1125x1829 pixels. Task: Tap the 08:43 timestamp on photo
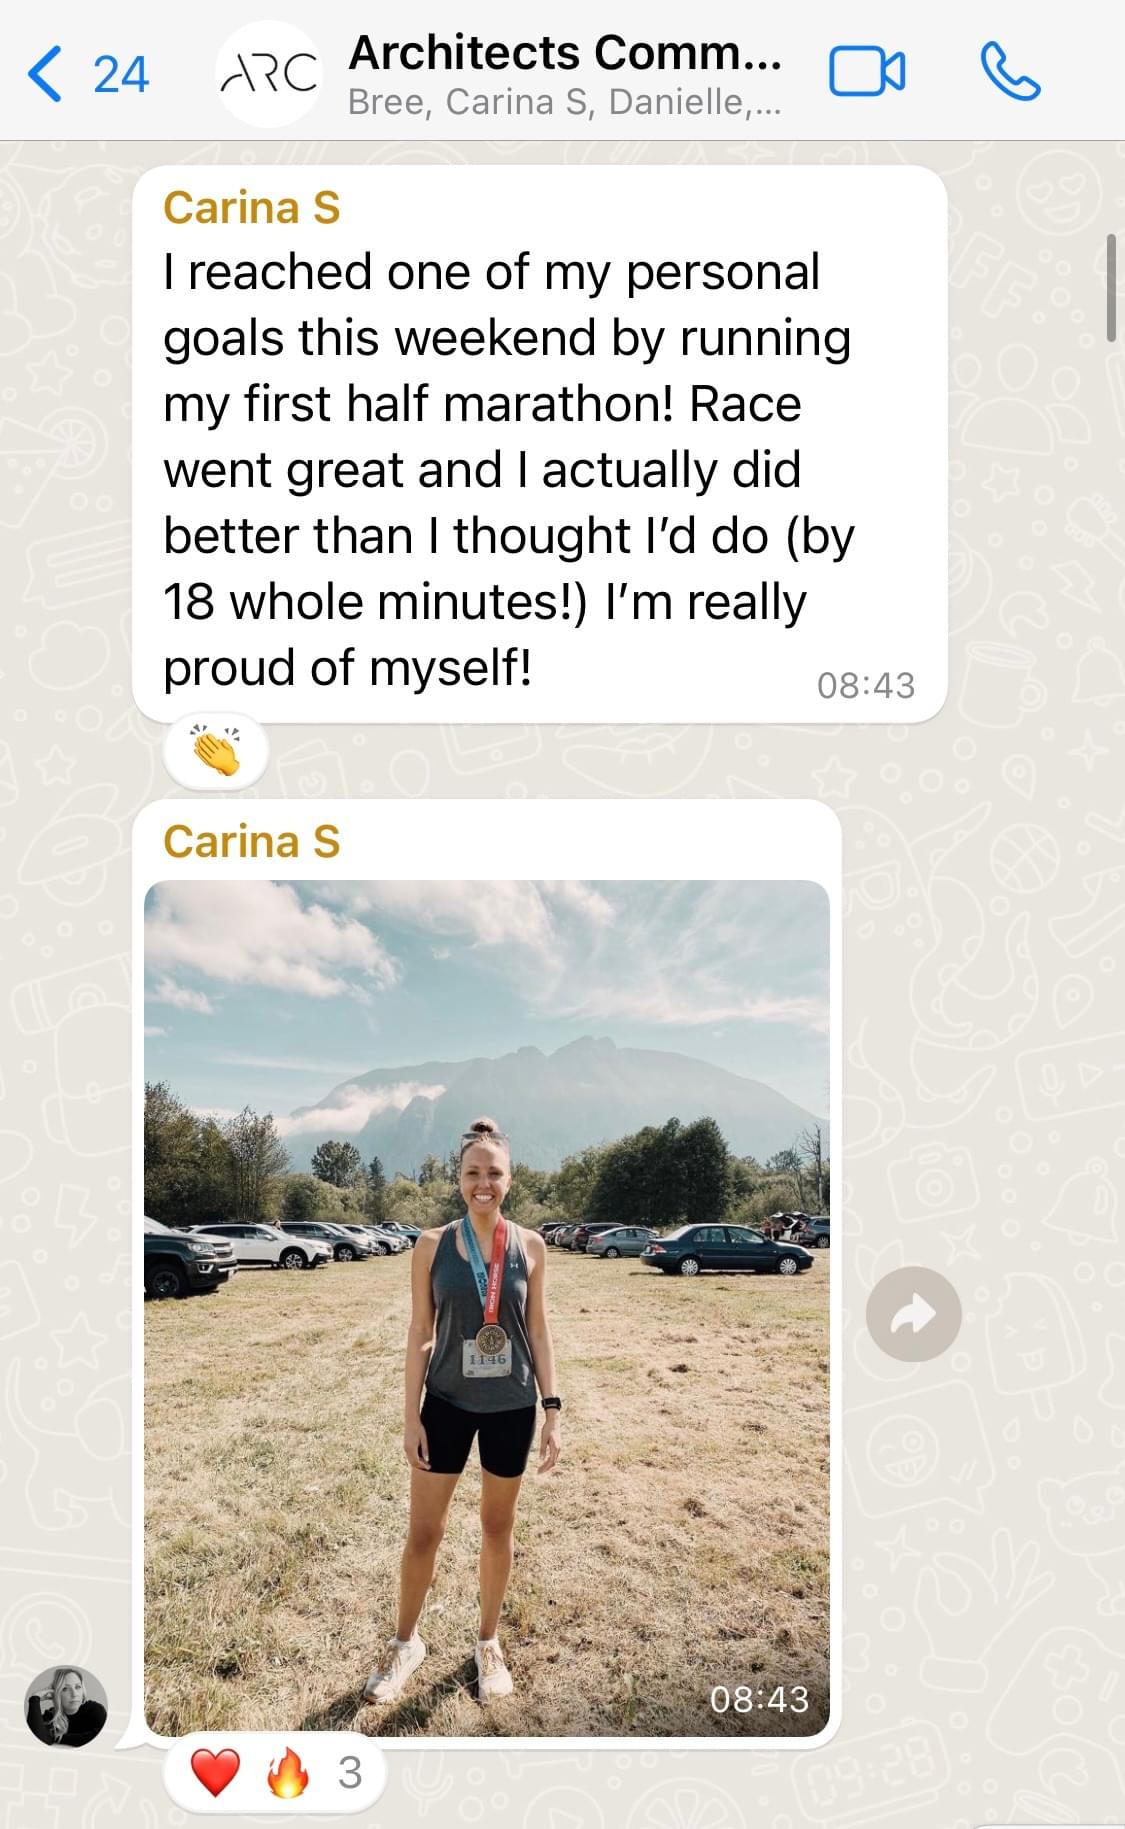point(759,1699)
